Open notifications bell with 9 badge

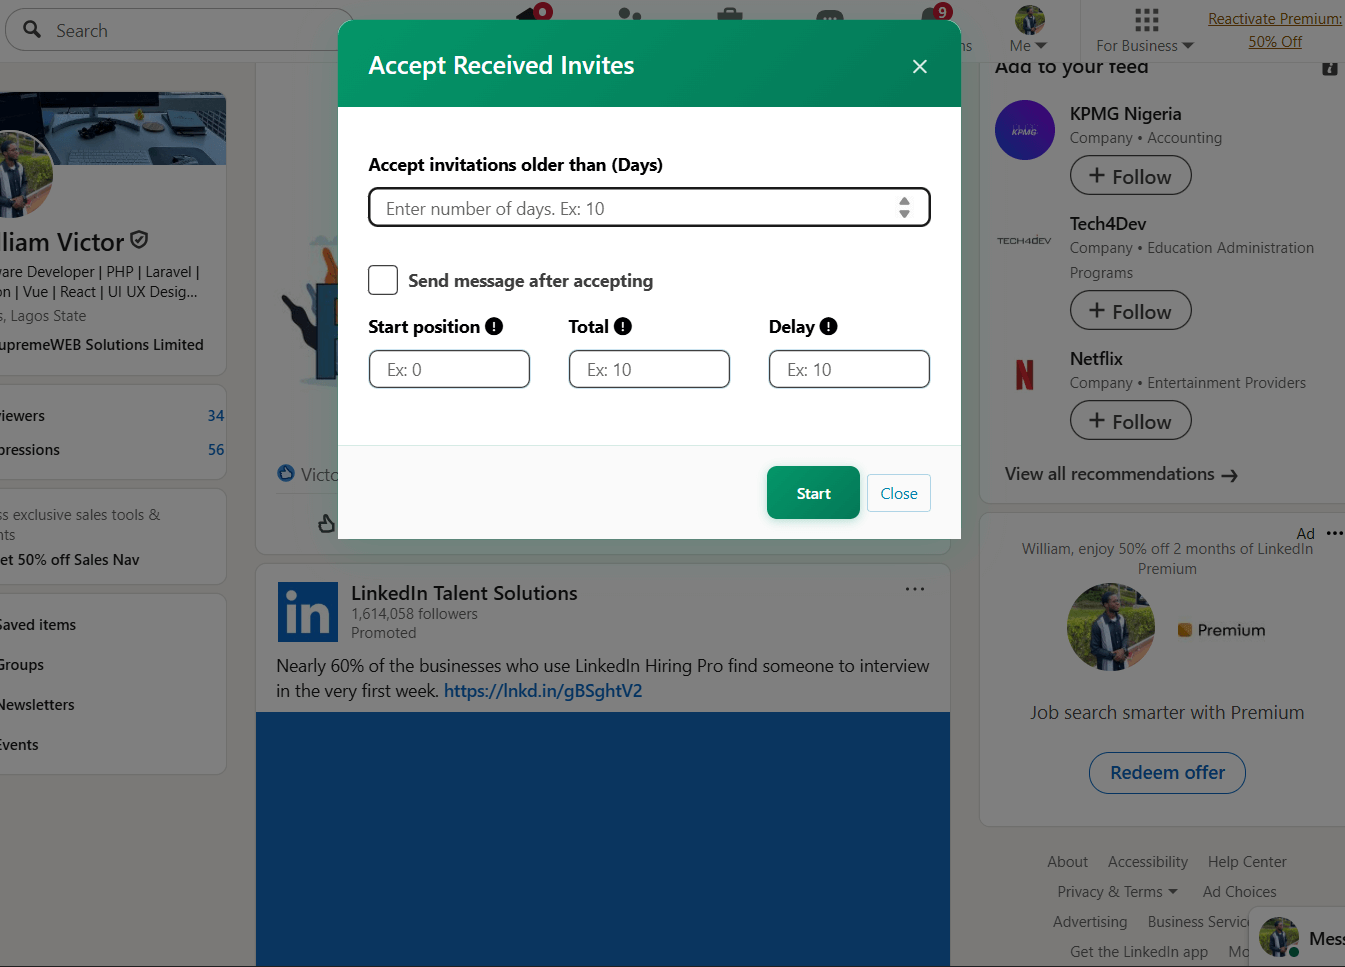point(934,15)
